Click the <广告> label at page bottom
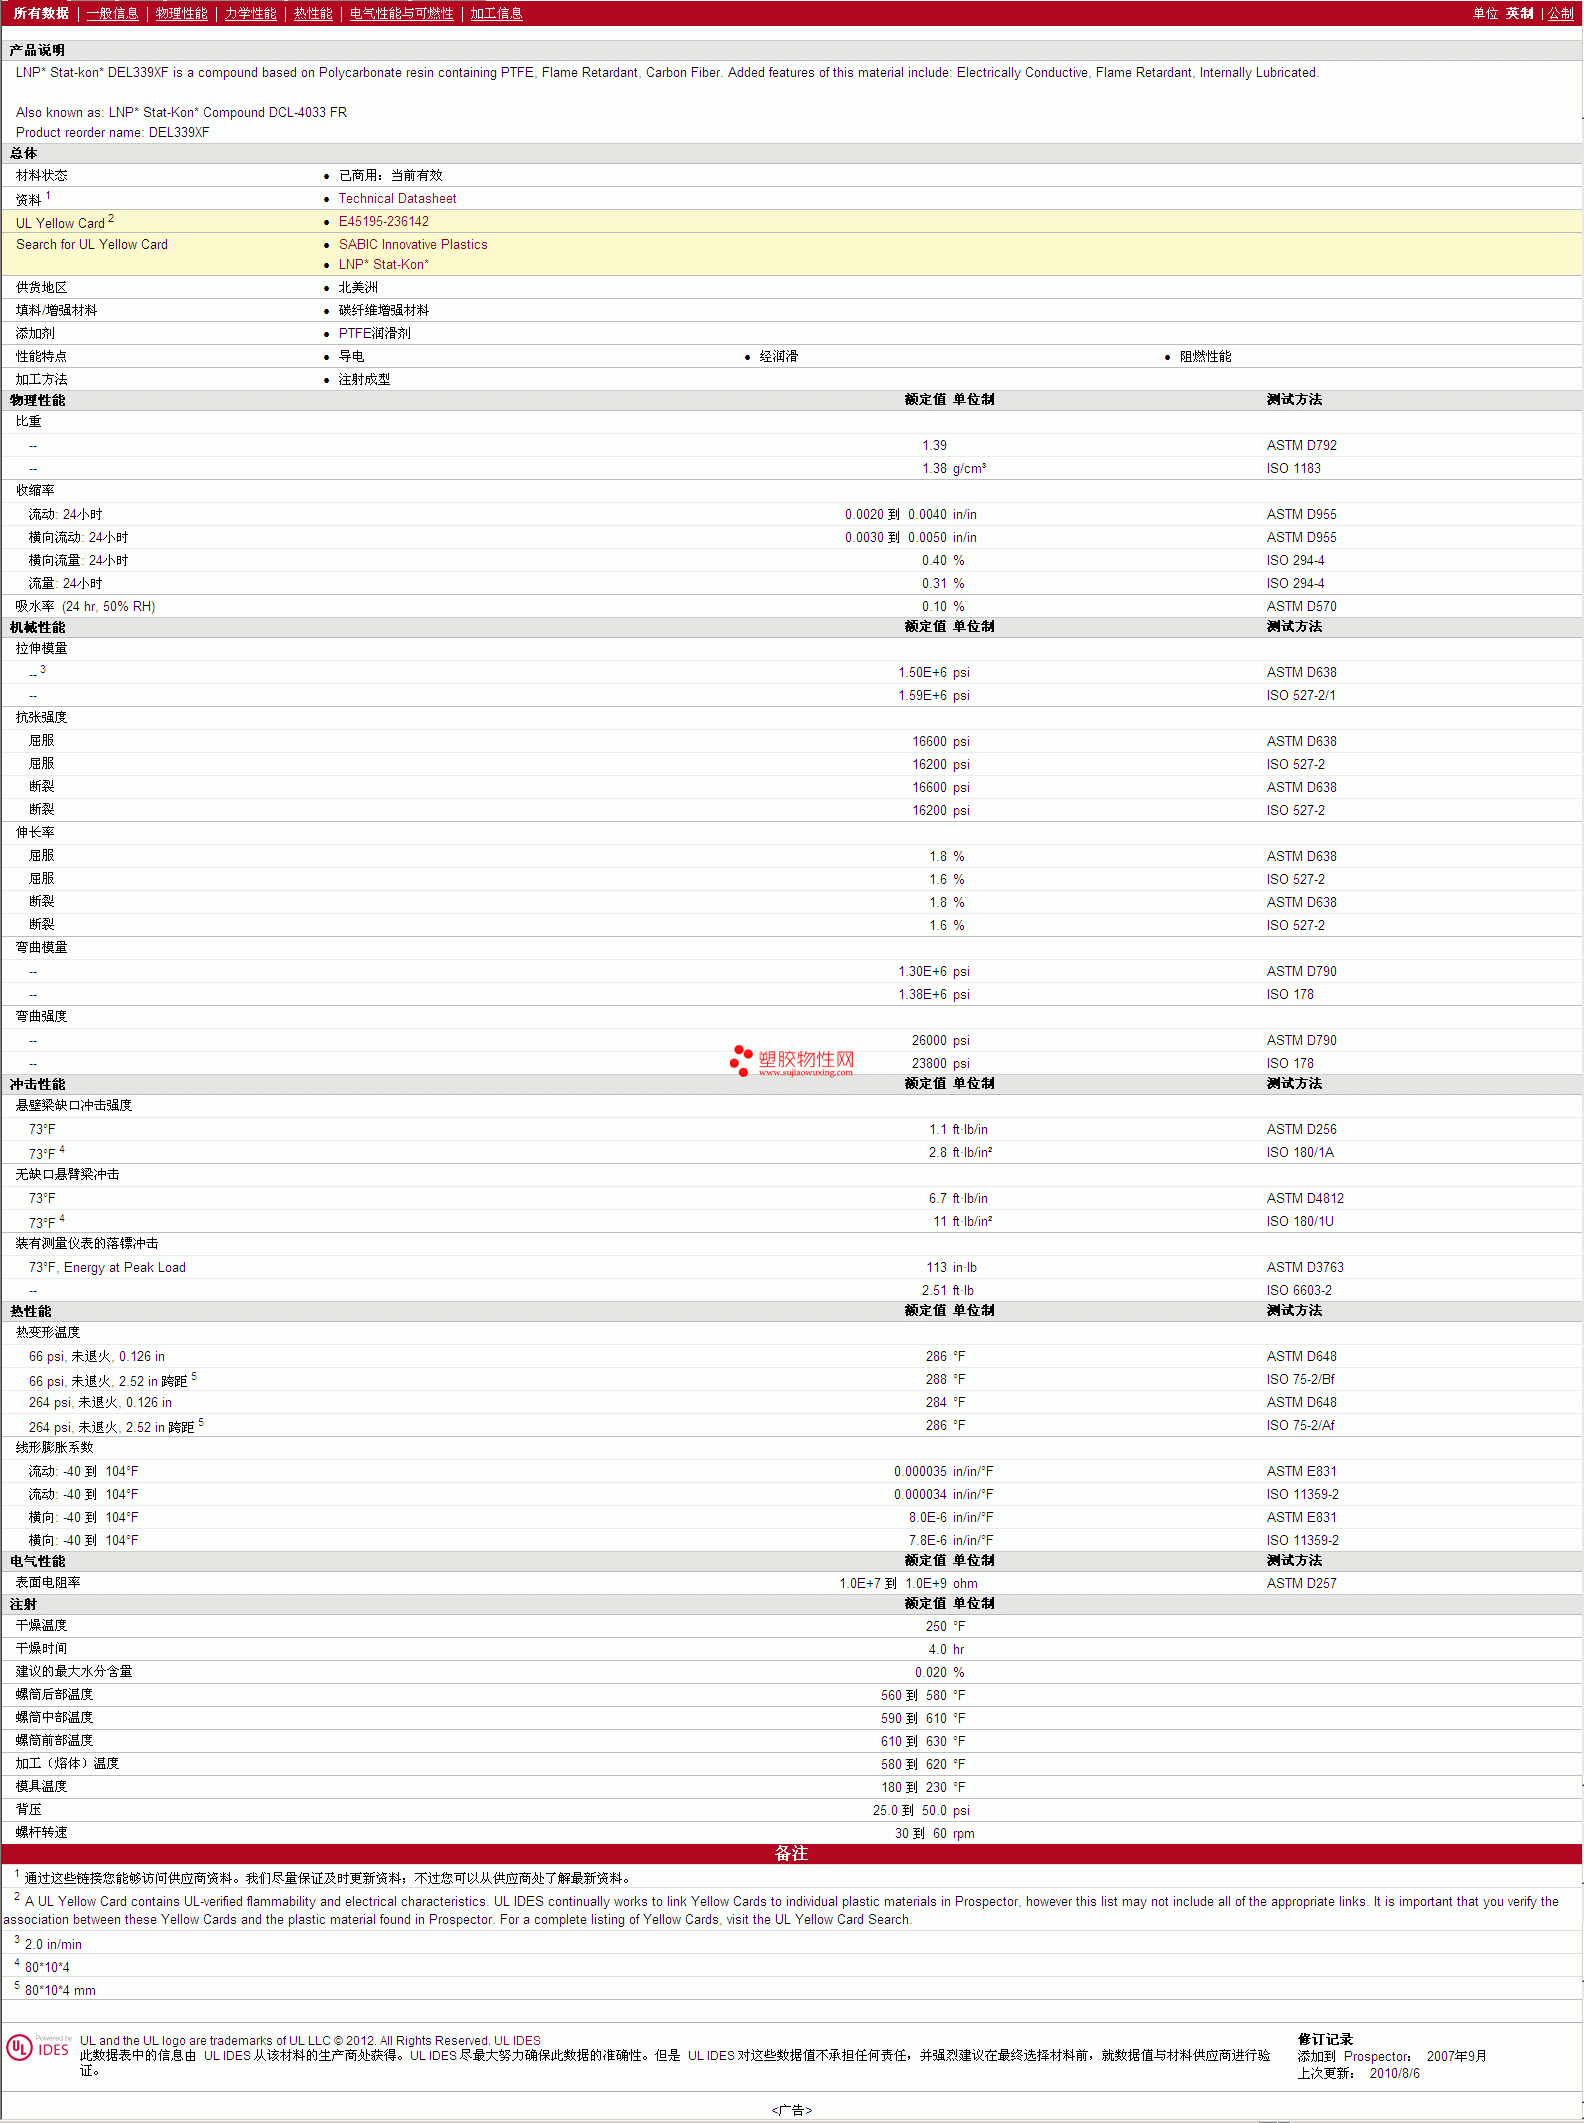 coord(791,2110)
